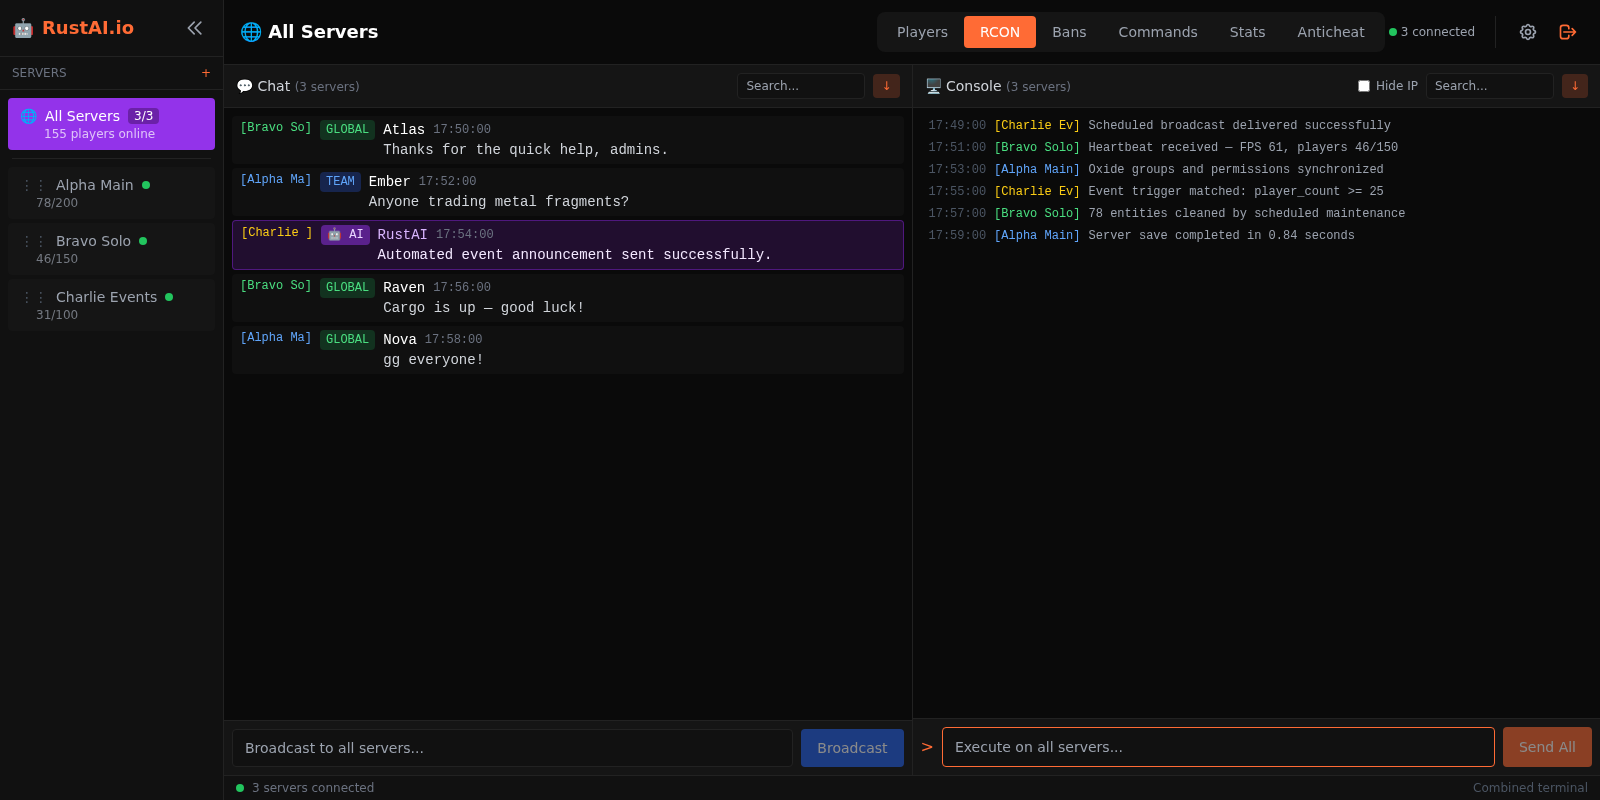Switch to the Players tab
This screenshot has height=800, width=1600.
point(922,32)
